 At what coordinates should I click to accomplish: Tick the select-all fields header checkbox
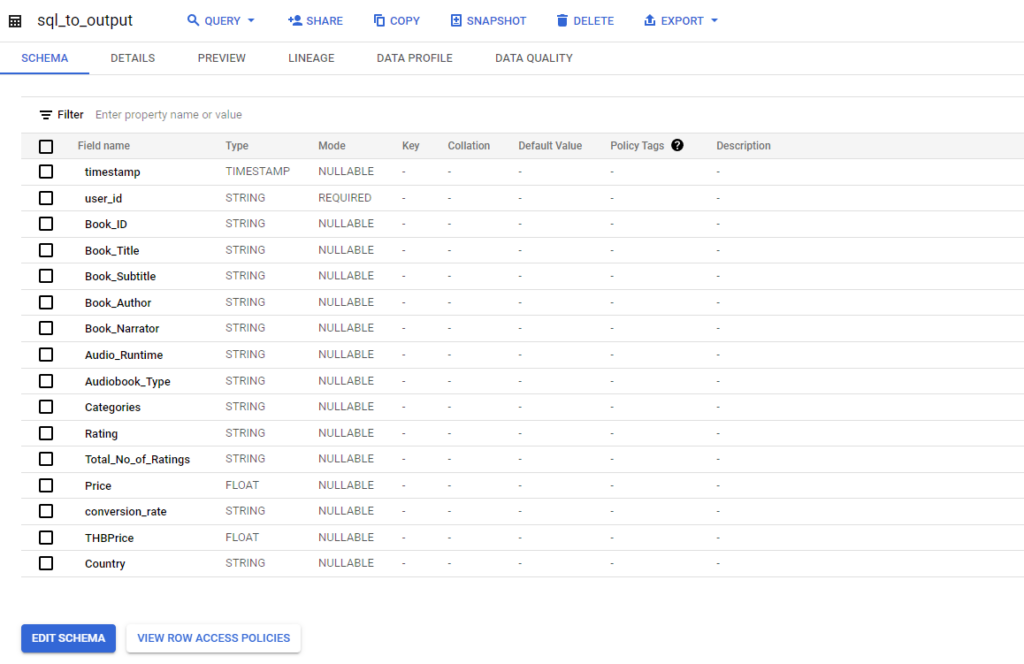tap(46, 147)
